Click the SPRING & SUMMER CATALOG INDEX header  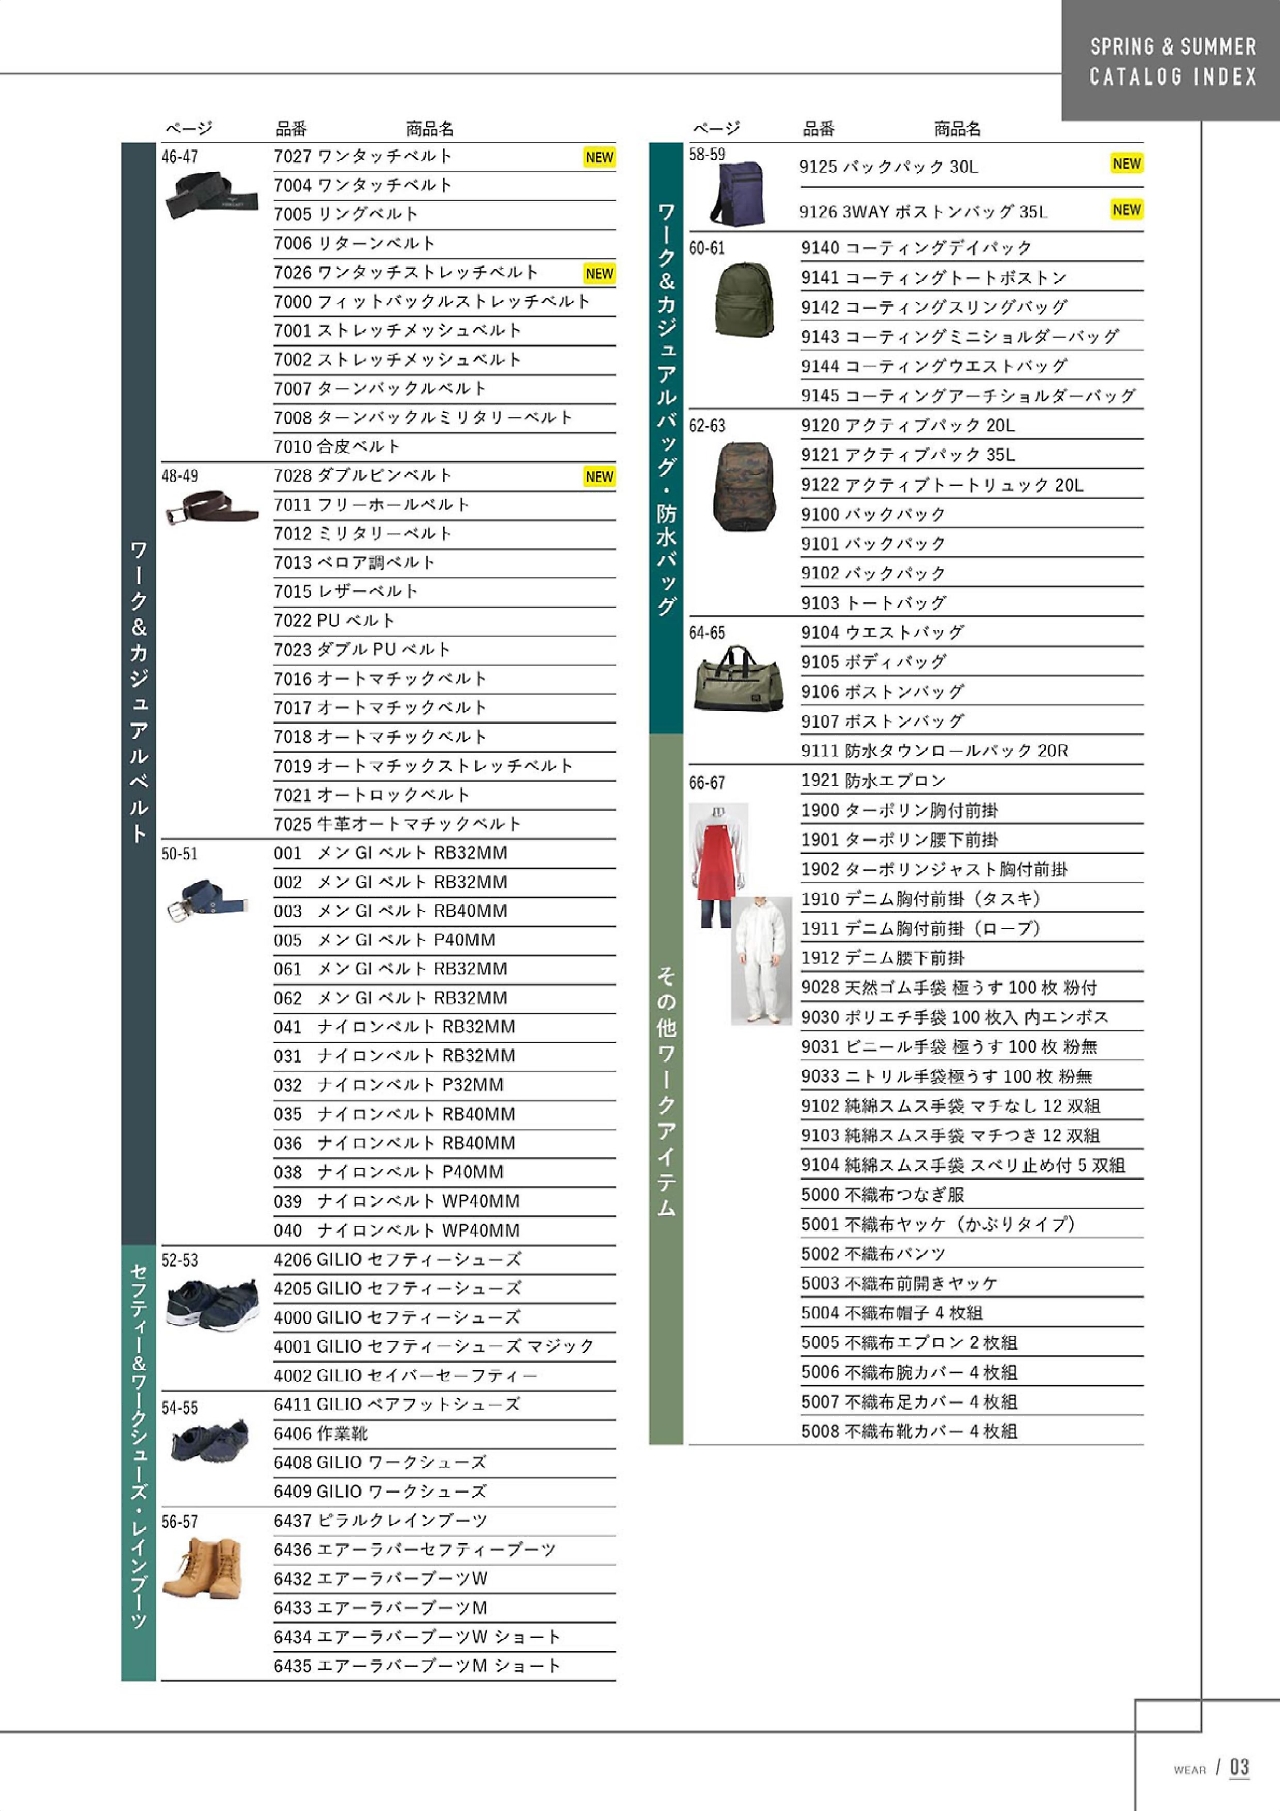coord(1172,61)
